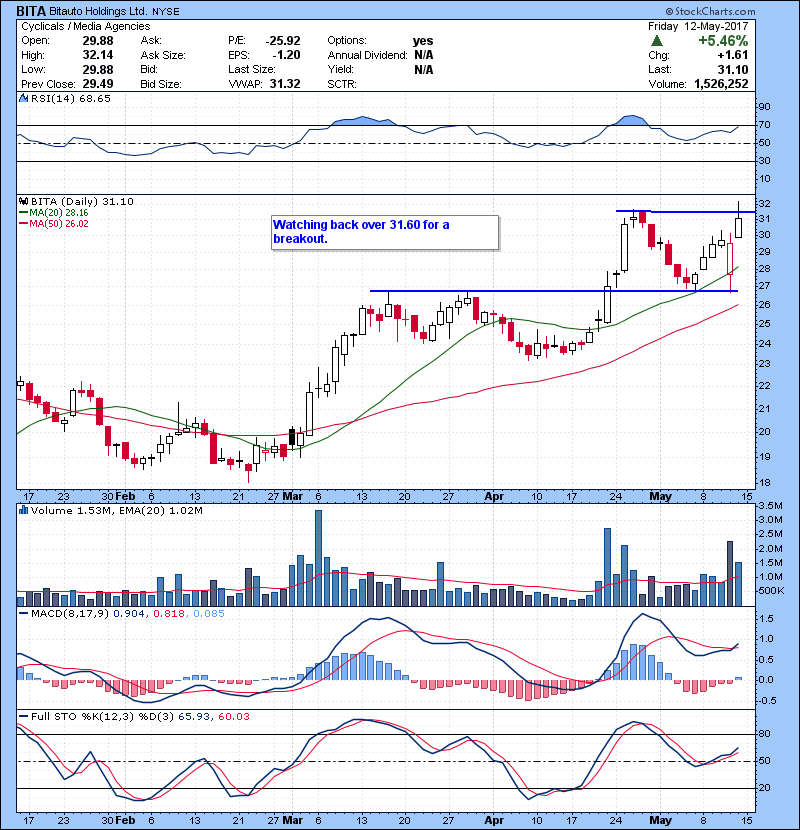Click the BITA (Daily) 31.10 legend
Screen dimensions: 800x830
pos(82,201)
